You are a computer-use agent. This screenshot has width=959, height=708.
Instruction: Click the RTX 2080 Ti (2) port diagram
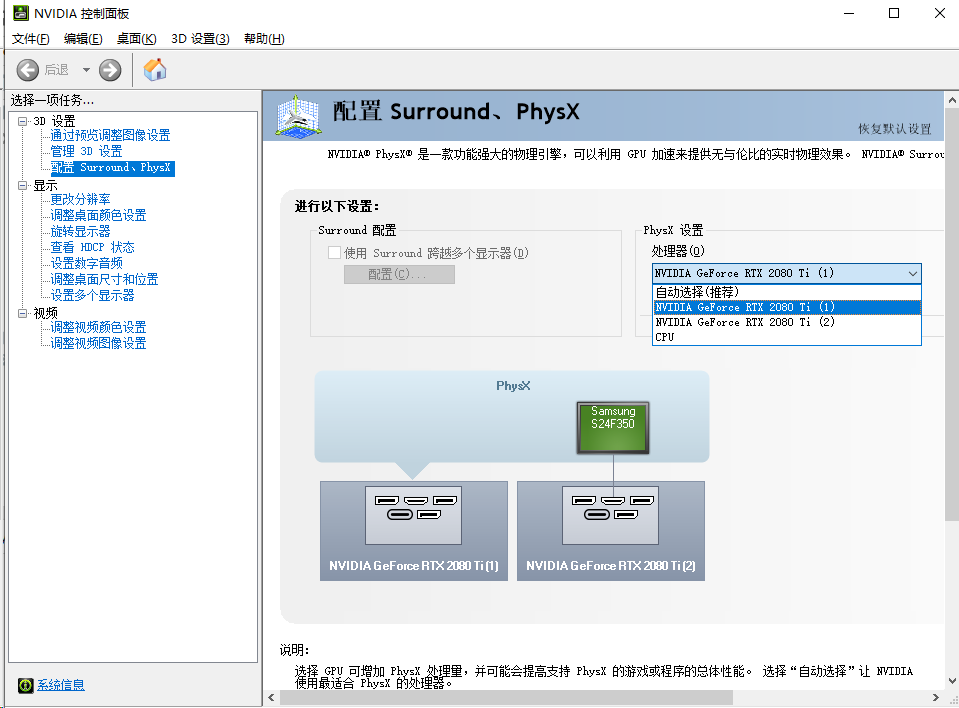coord(610,515)
